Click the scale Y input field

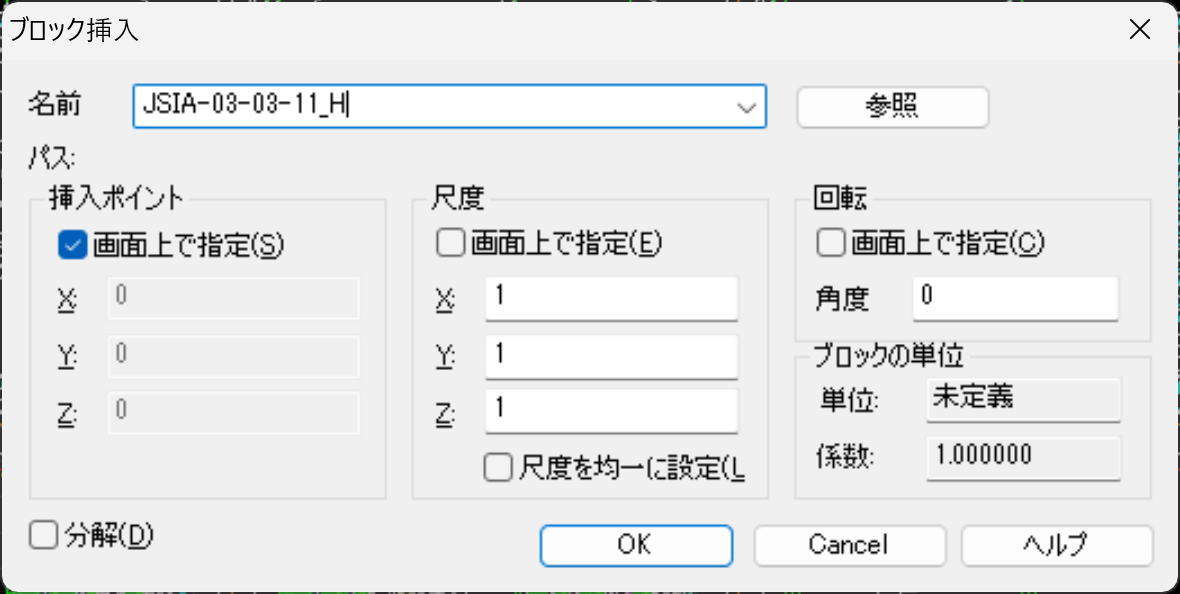point(611,355)
